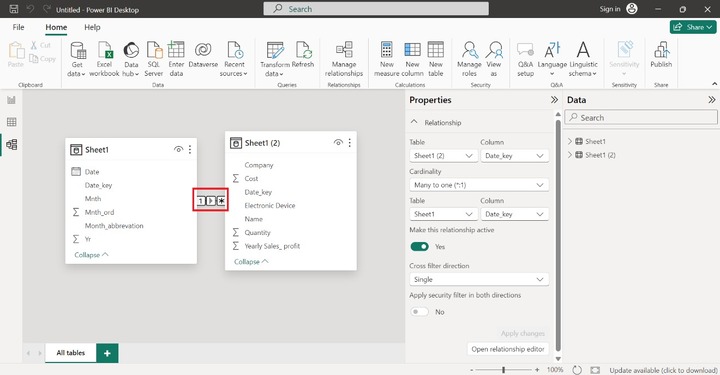Toggle Apply security filter in both directions
Image resolution: width=720 pixels, height=375 pixels.
click(419, 312)
